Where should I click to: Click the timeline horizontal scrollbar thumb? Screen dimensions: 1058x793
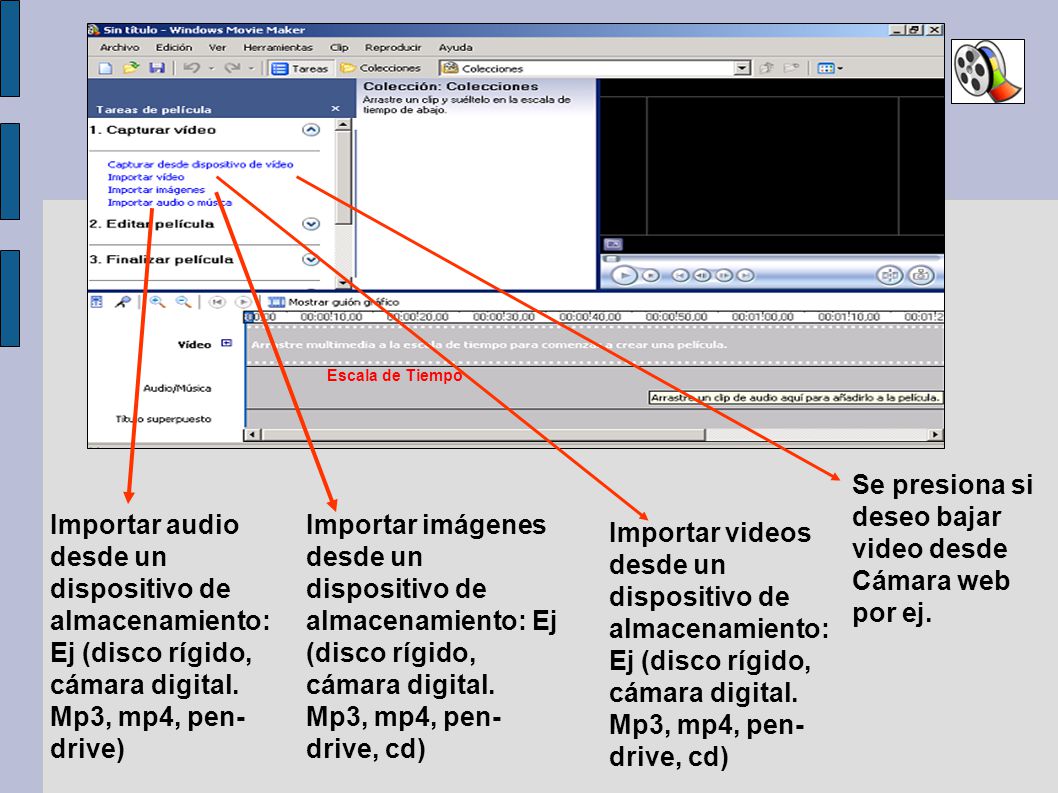pos(483,435)
